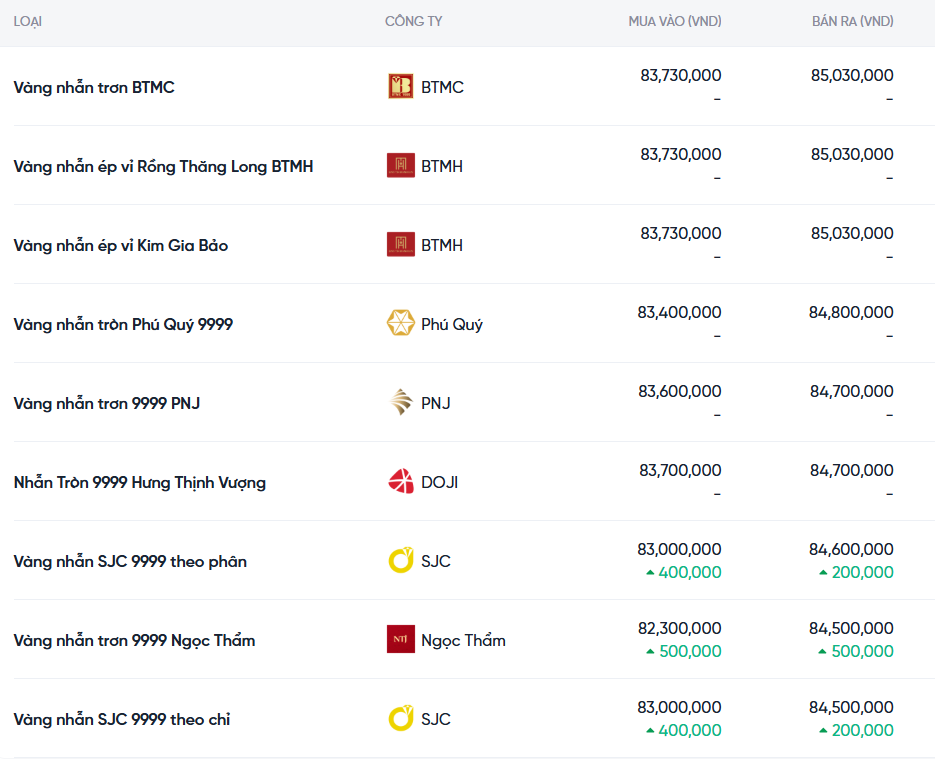The width and height of the screenshot is (935, 762).
Task: Click BTMH logo in Rồng Thăng Long row
Action: [401, 166]
